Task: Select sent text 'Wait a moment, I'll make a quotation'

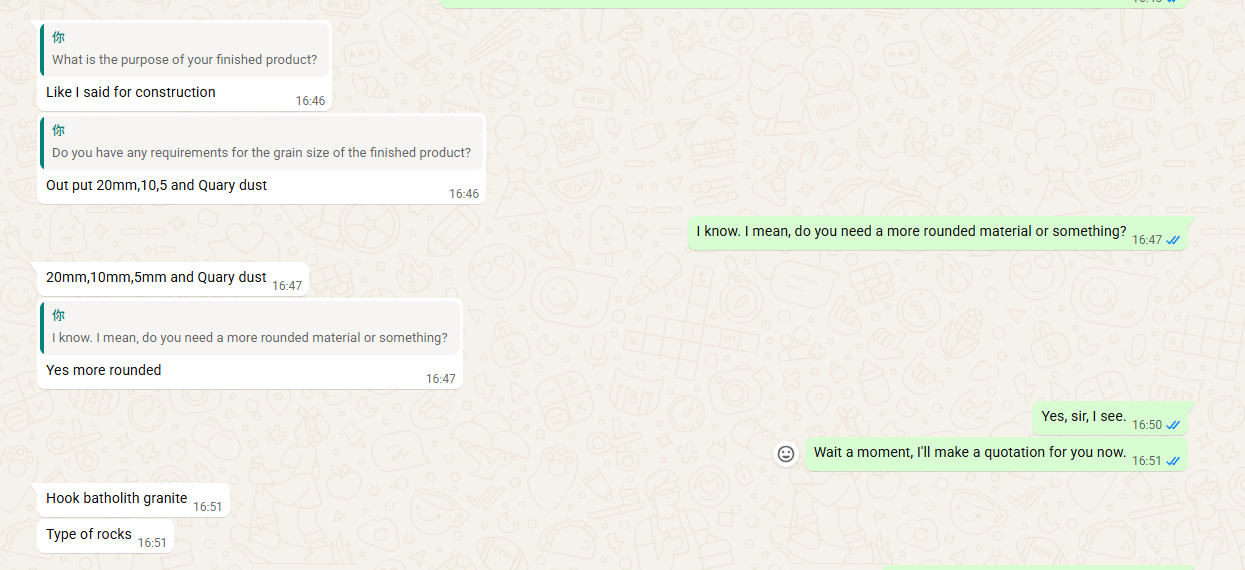Action: click(970, 452)
